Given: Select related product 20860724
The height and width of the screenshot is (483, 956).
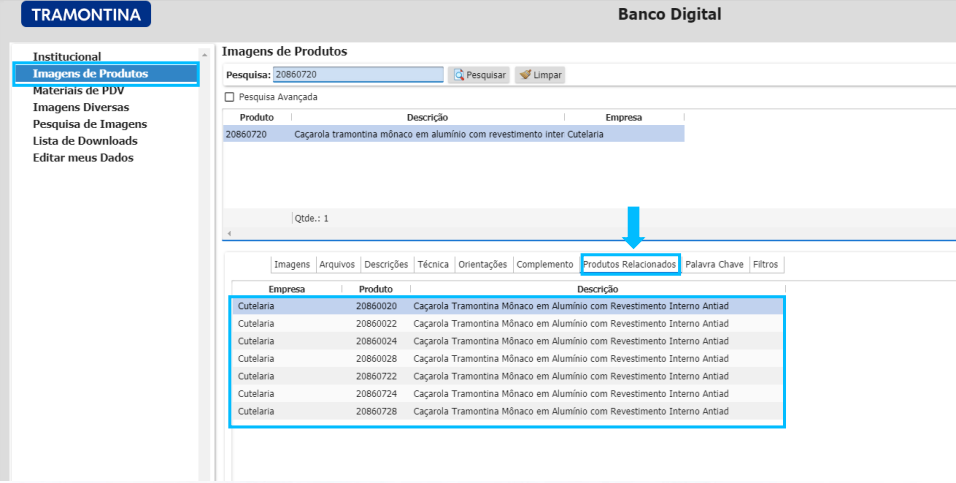Looking at the screenshot, I should 507,394.
